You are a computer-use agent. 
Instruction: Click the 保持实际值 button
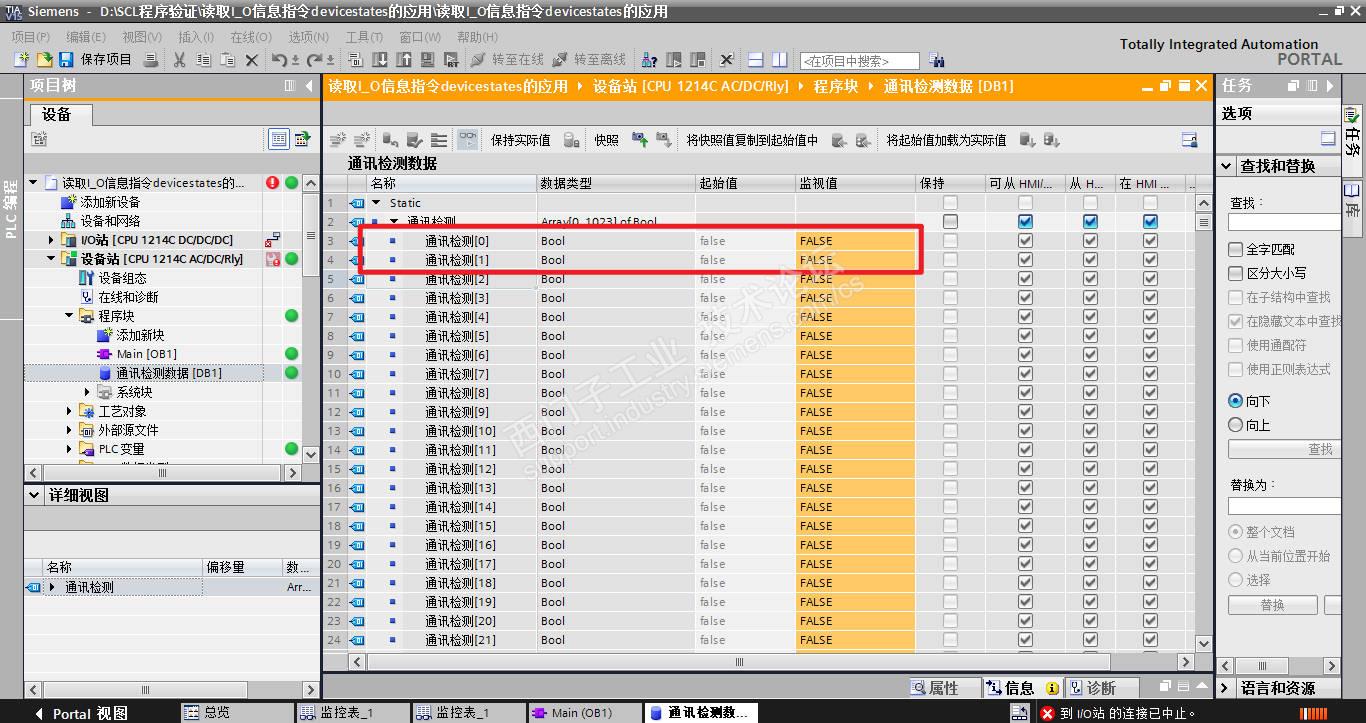pyautogui.click(x=521, y=140)
